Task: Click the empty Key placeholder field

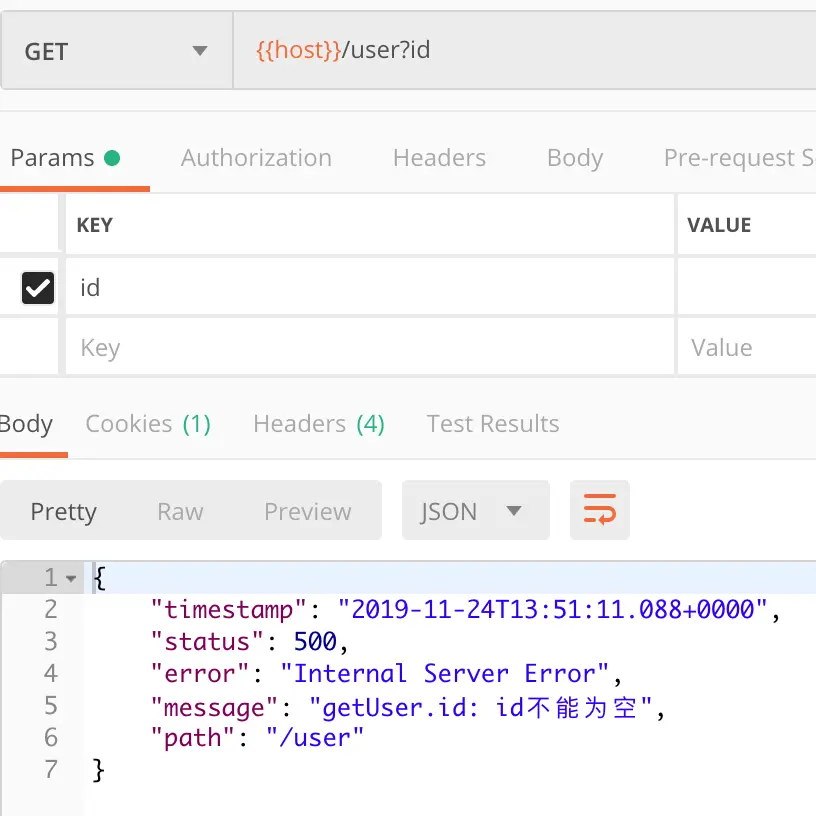Action: tap(370, 348)
